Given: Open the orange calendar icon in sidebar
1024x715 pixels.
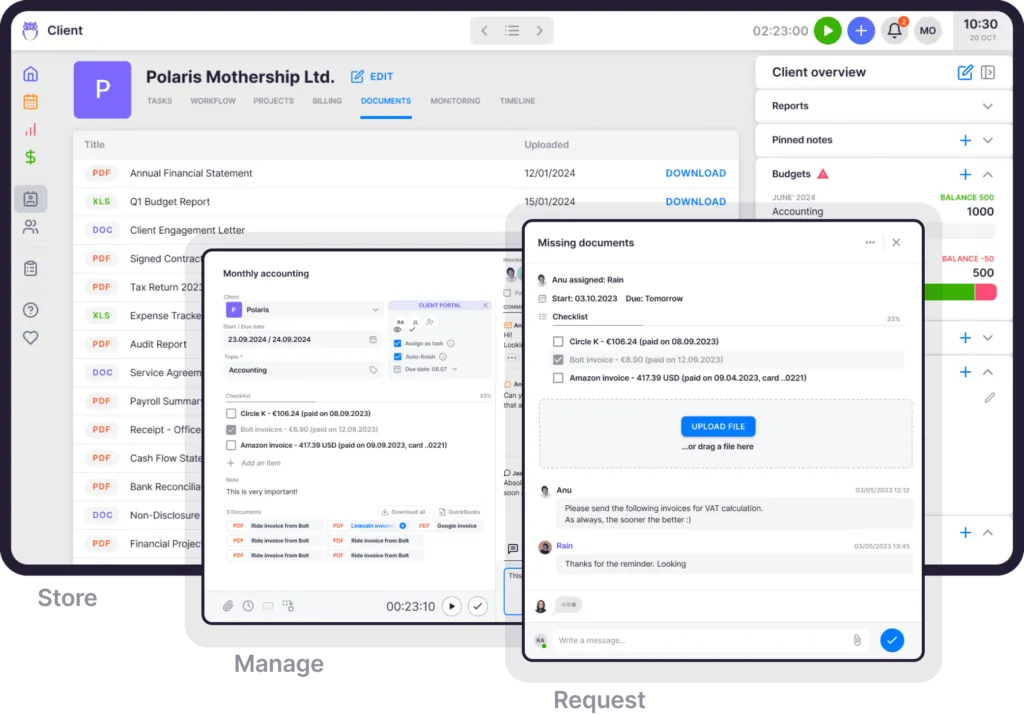Looking at the screenshot, I should (x=31, y=102).
